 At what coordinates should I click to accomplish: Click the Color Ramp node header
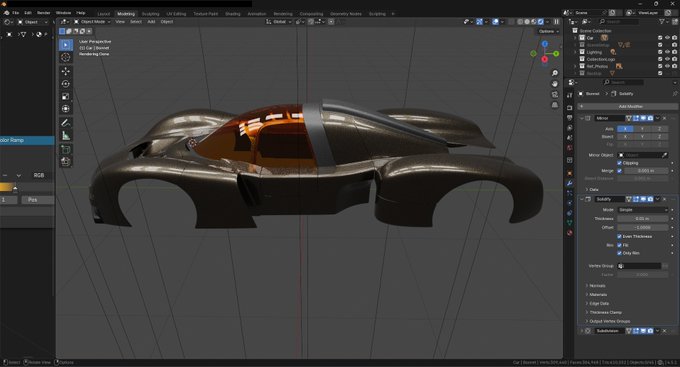[x=27, y=140]
